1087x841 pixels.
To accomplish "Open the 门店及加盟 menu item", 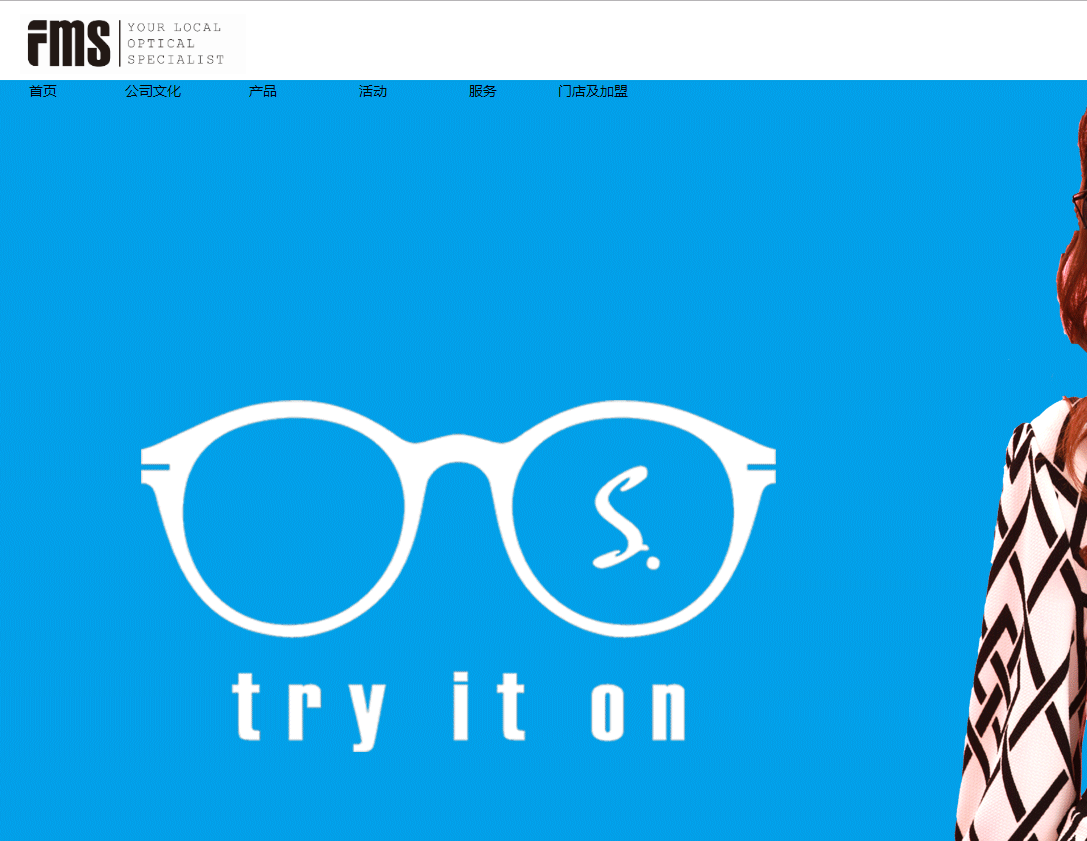I will click(593, 91).
